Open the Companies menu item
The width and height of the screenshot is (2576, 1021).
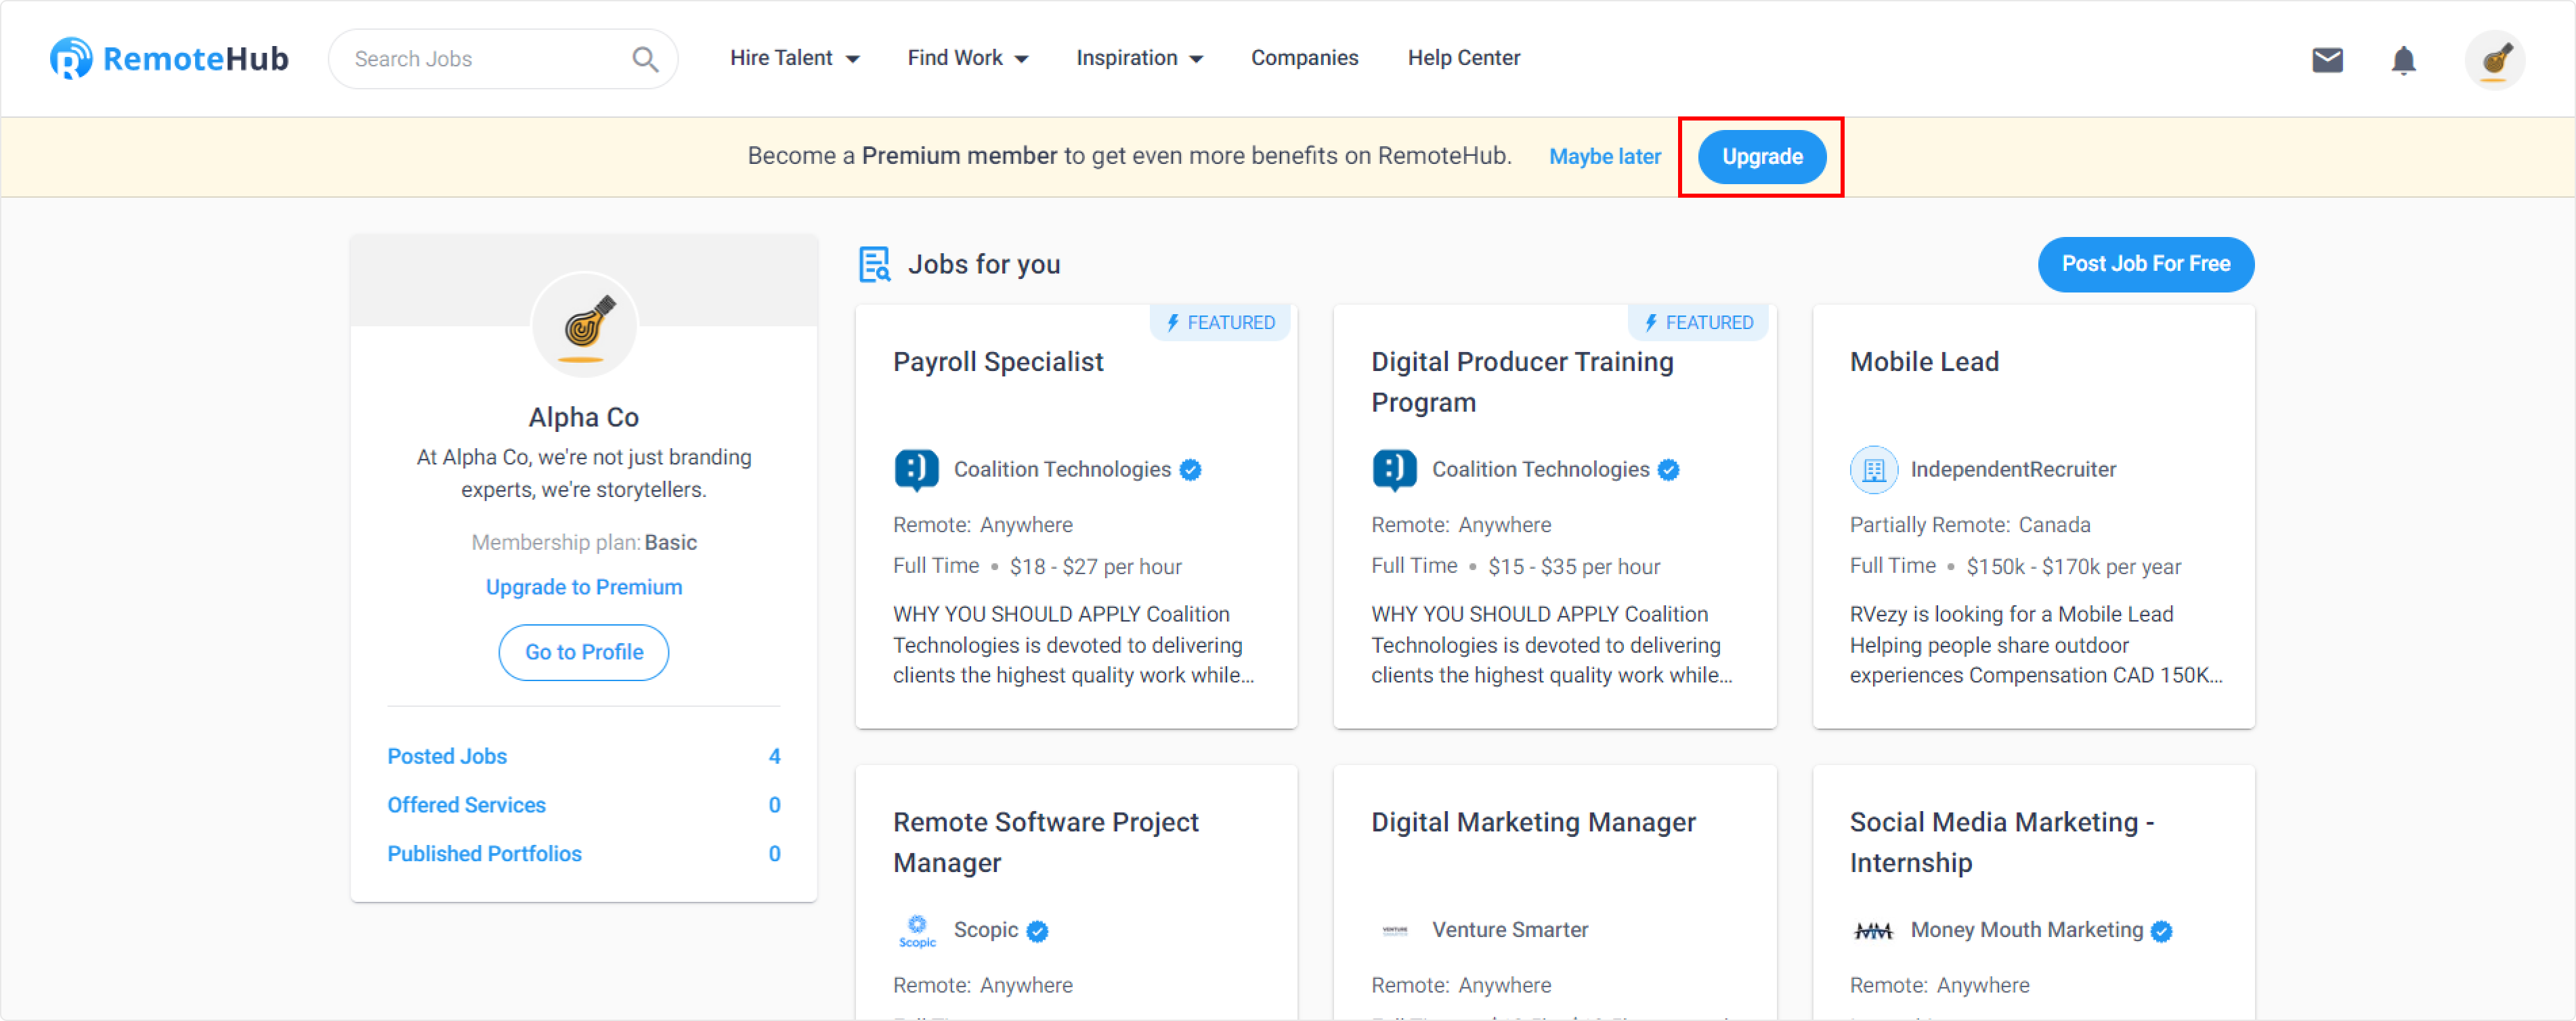(x=1304, y=58)
